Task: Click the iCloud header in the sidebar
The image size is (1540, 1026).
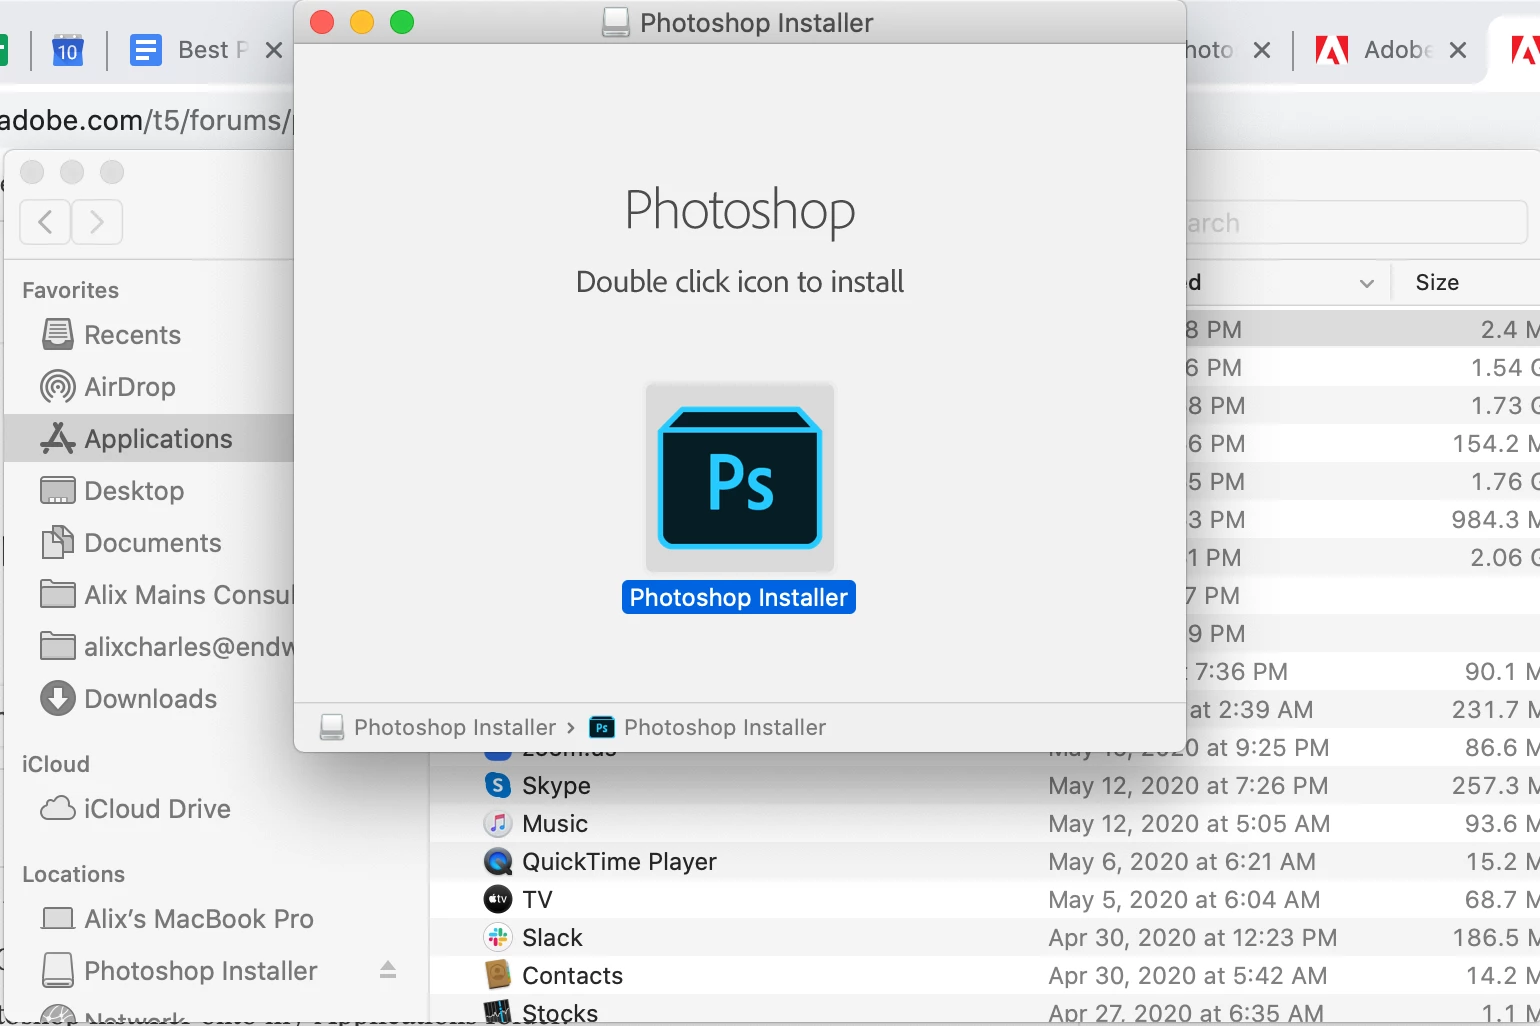Action: (56, 764)
